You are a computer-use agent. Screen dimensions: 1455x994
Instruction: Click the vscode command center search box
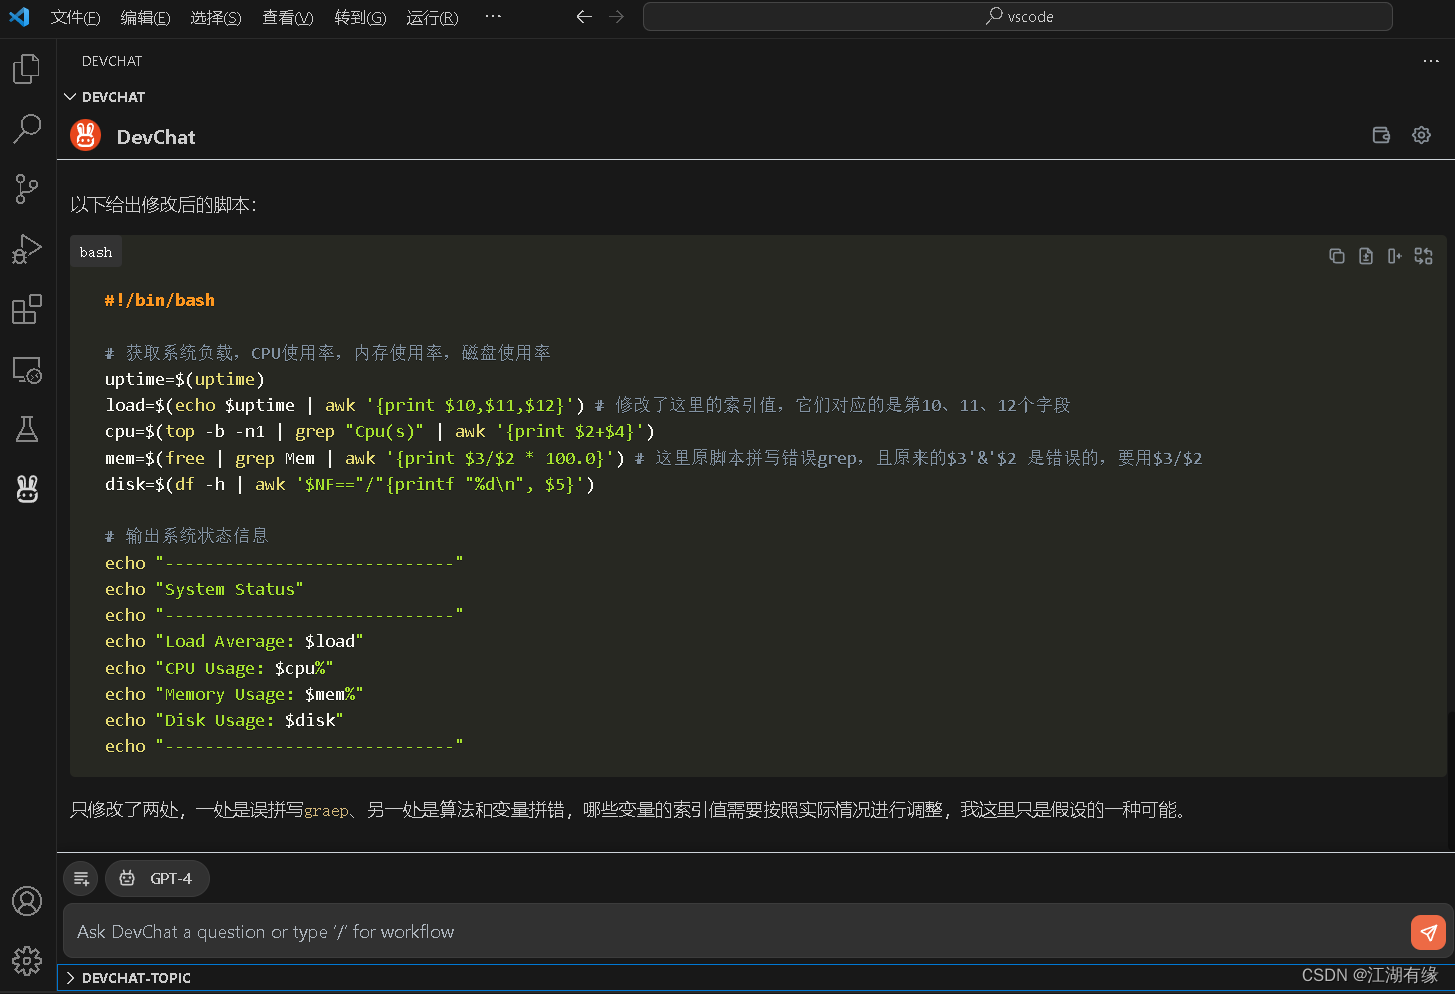pyautogui.click(x=1017, y=17)
